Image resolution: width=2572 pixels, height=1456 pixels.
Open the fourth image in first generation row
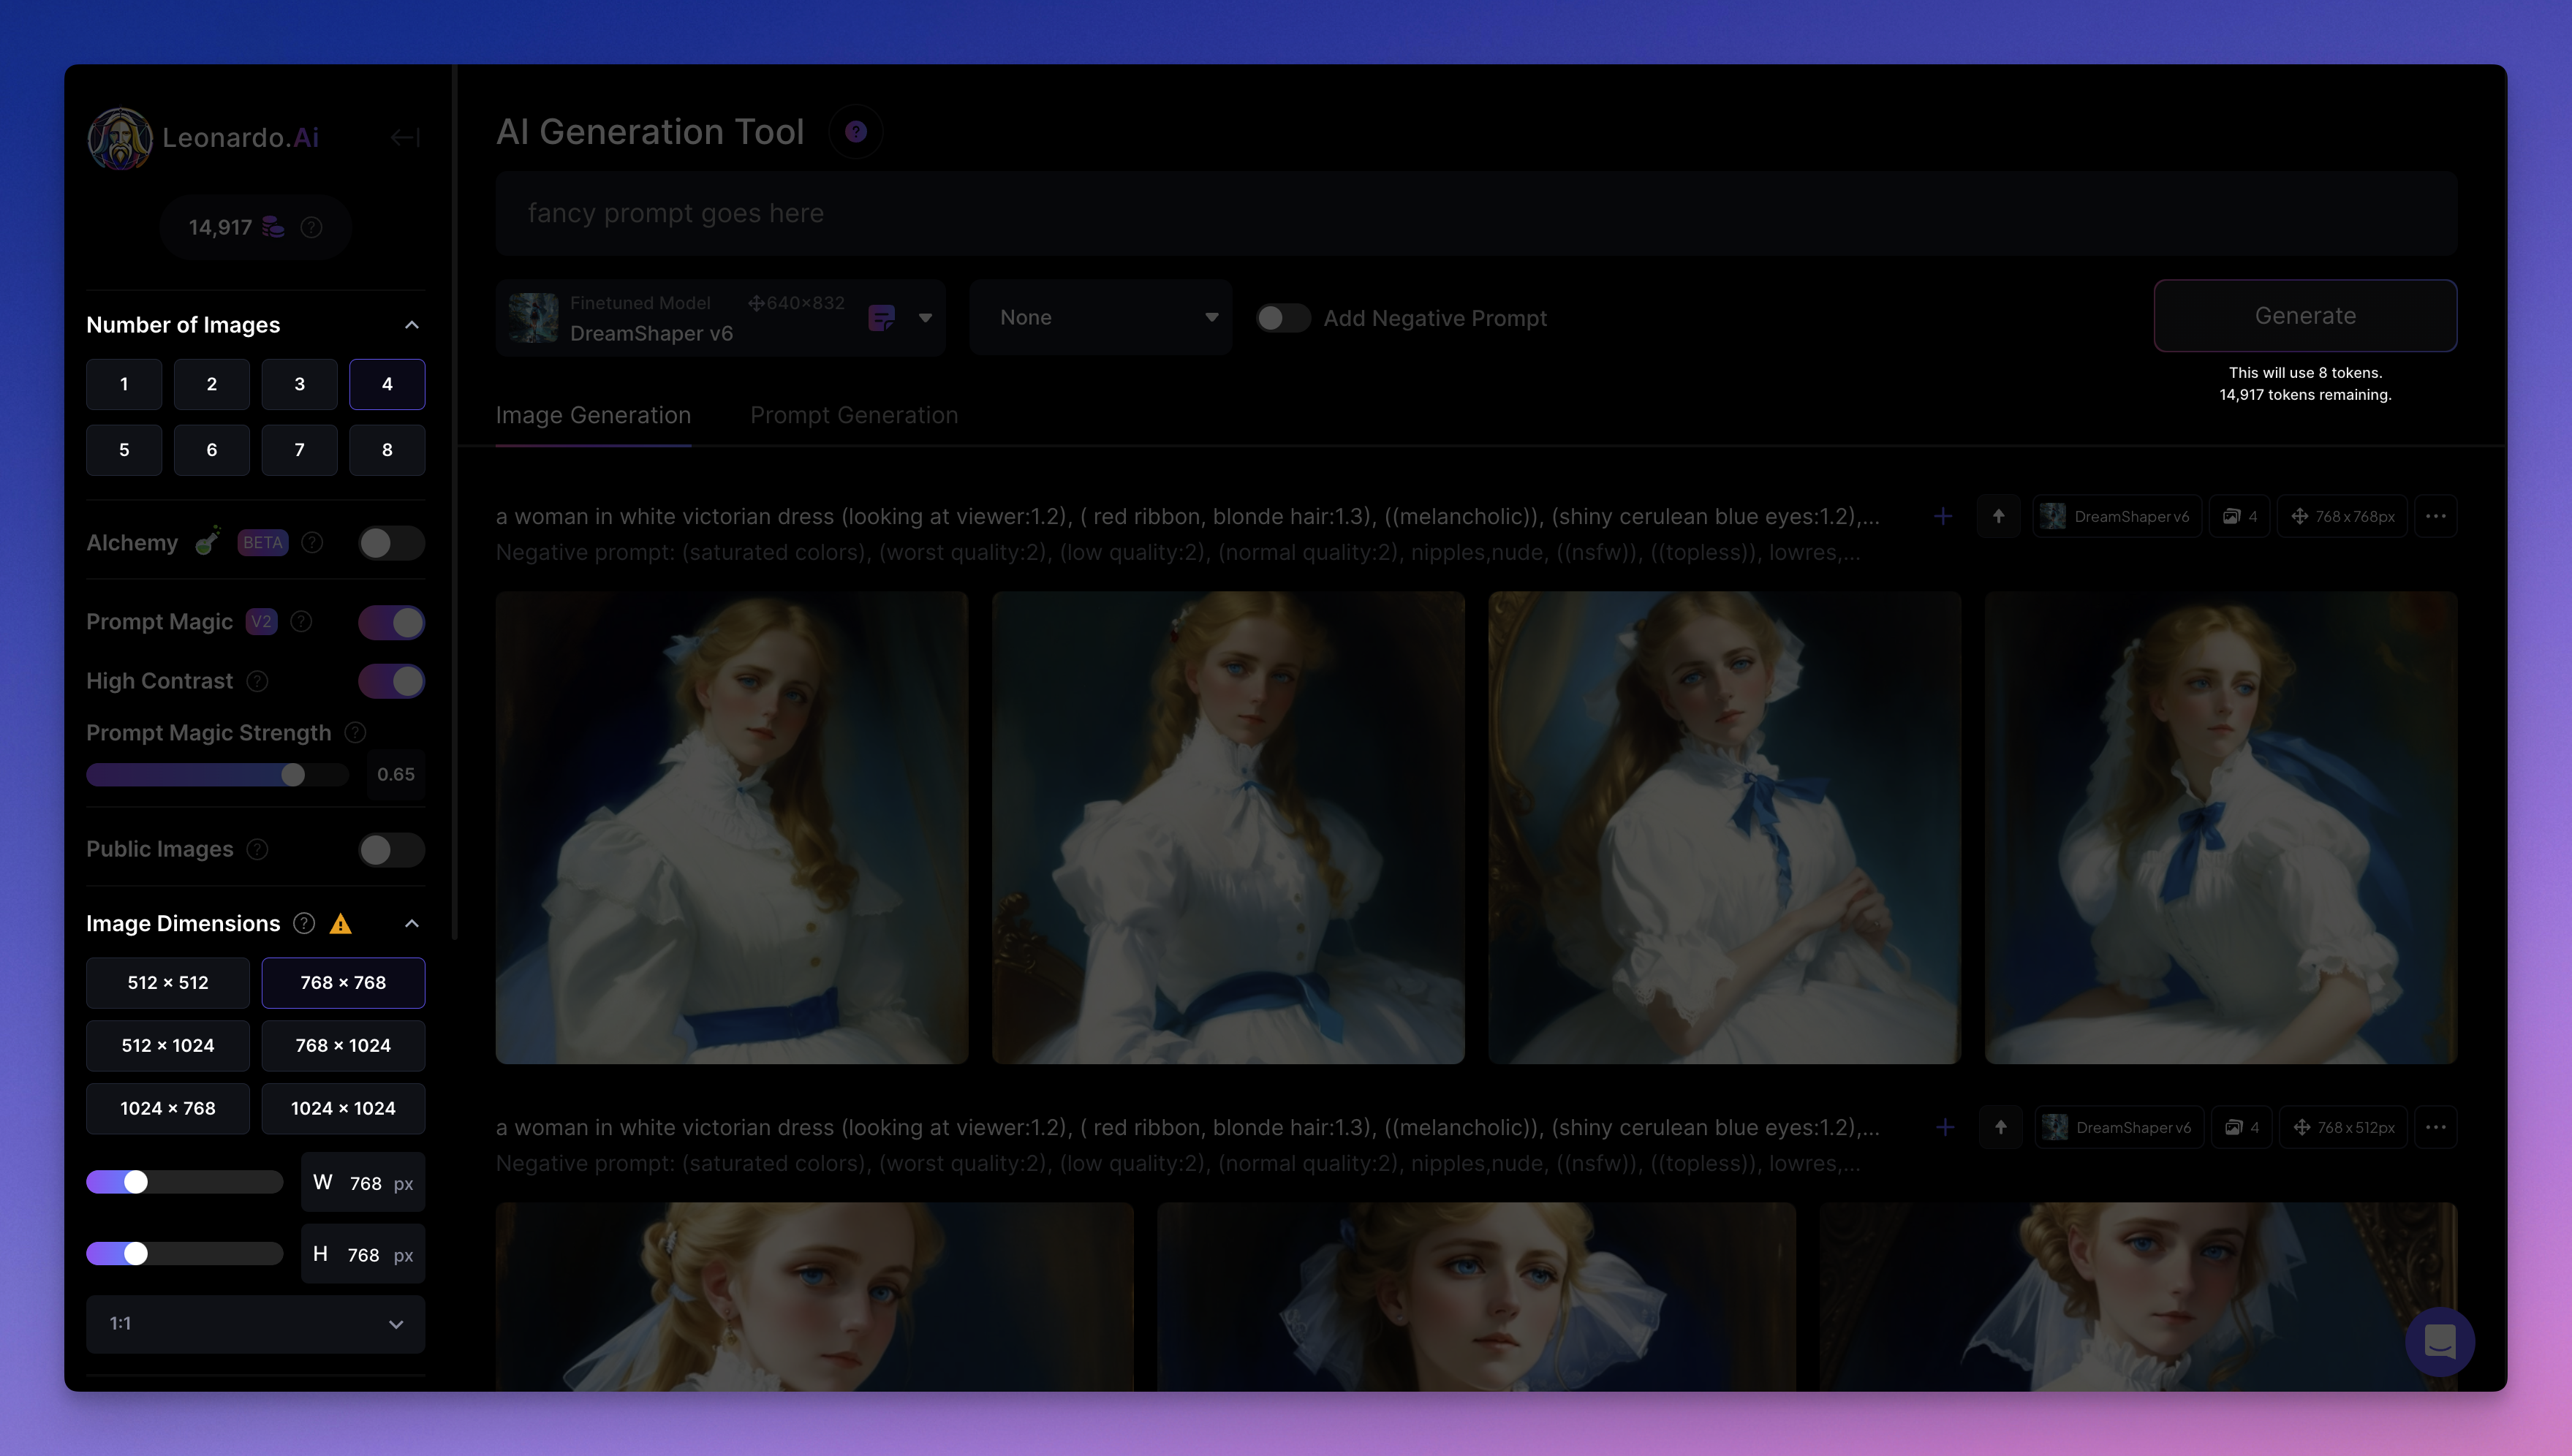tap(2221, 828)
